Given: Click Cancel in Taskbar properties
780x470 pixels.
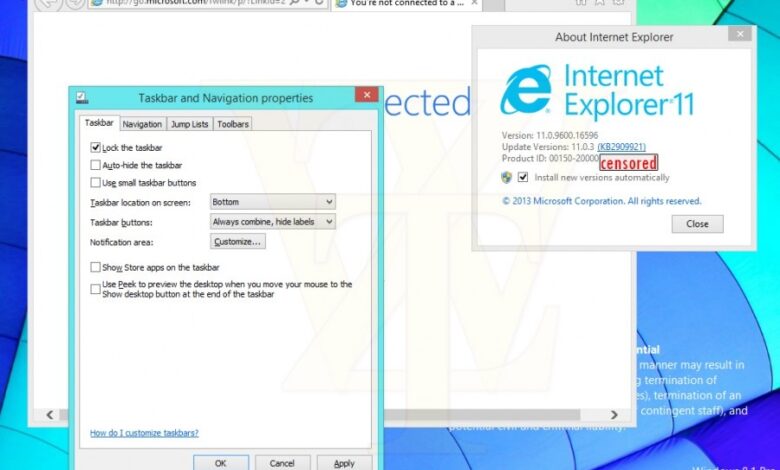Looking at the screenshot, I should pos(282,463).
